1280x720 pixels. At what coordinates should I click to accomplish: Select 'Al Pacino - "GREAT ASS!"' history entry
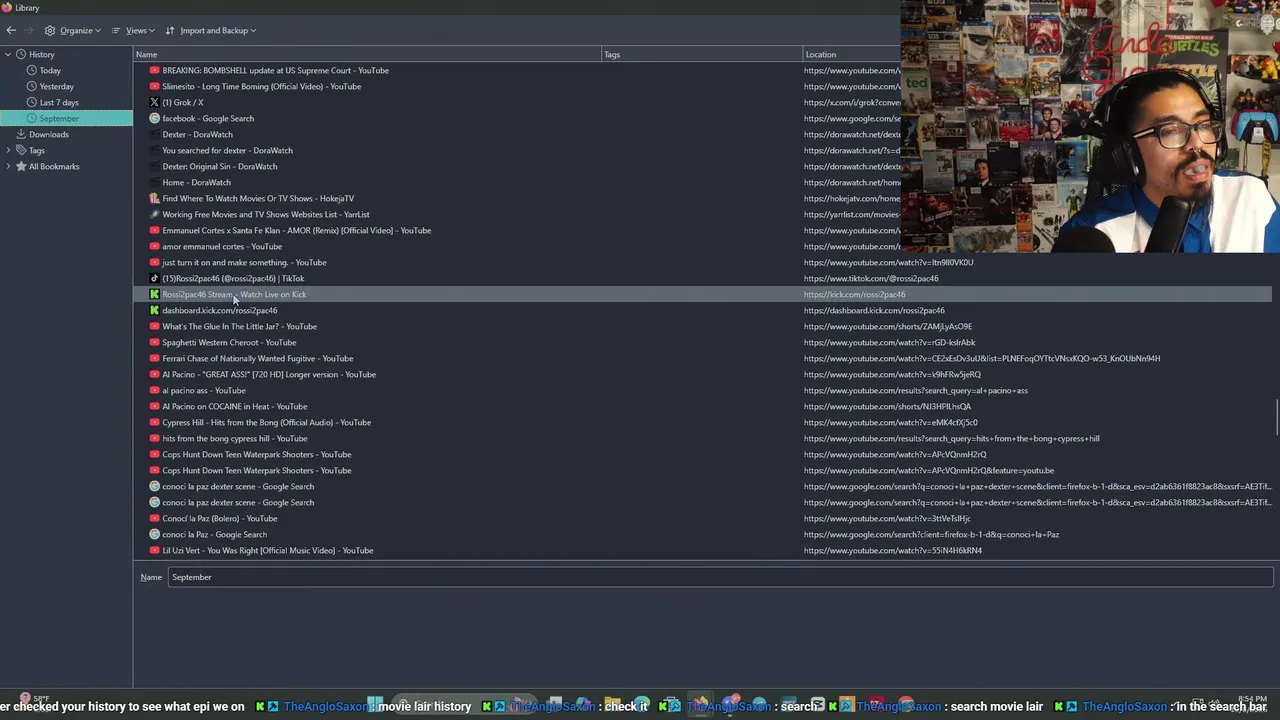coord(269,374)
